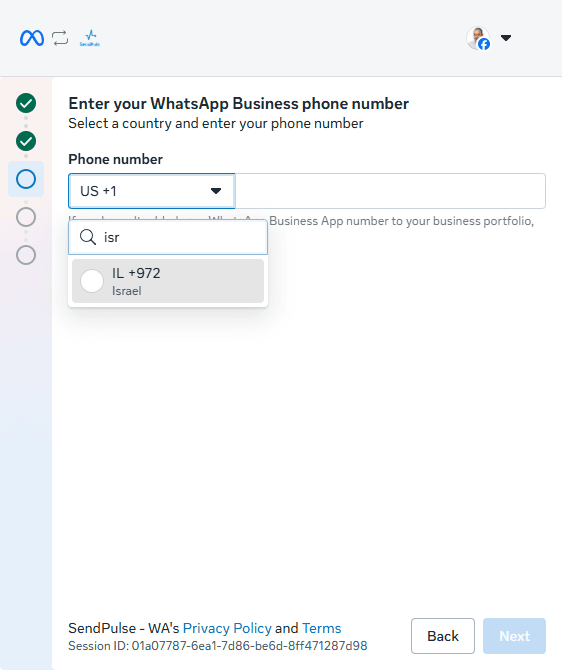Viewport: 562px width, 670px height.
Task: Click the magnifier icon in country search
Action: pyautogui.click(x=88, y=237)
